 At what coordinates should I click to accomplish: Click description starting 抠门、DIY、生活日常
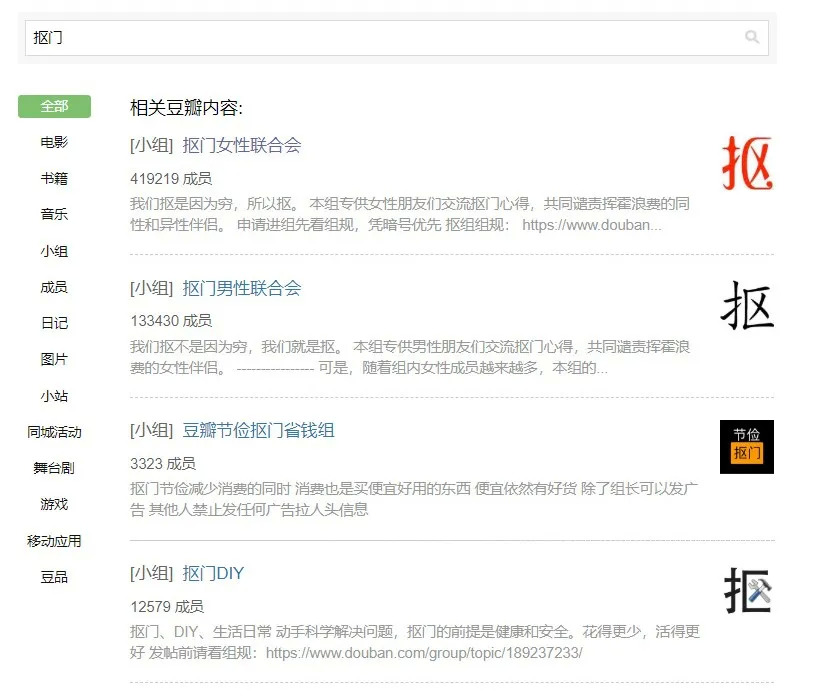(x=415, y=642)
